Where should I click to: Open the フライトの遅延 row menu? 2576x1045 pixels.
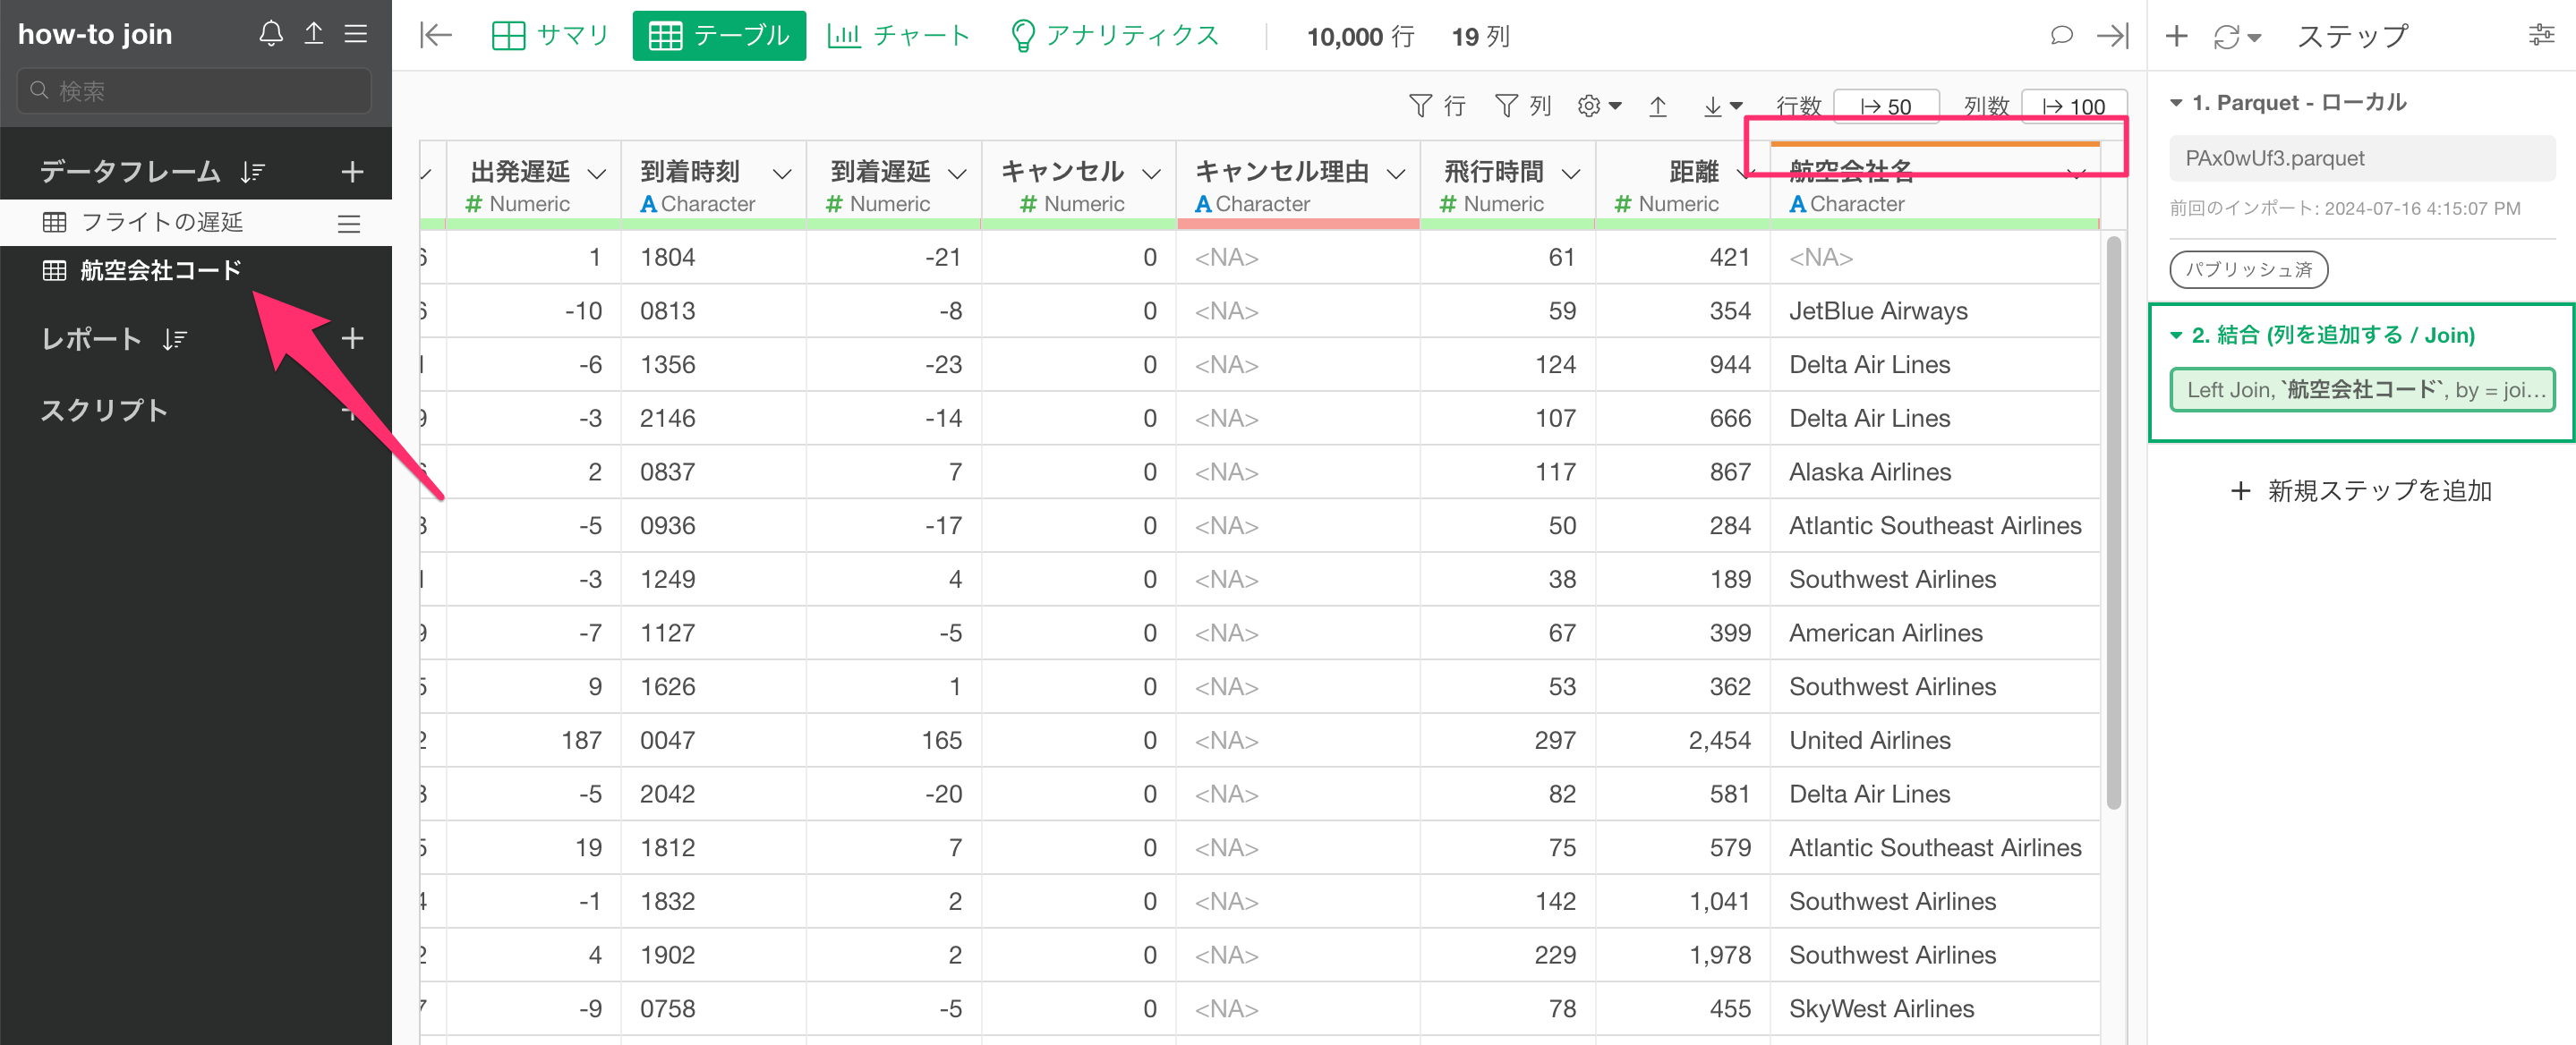coord(349,223)
